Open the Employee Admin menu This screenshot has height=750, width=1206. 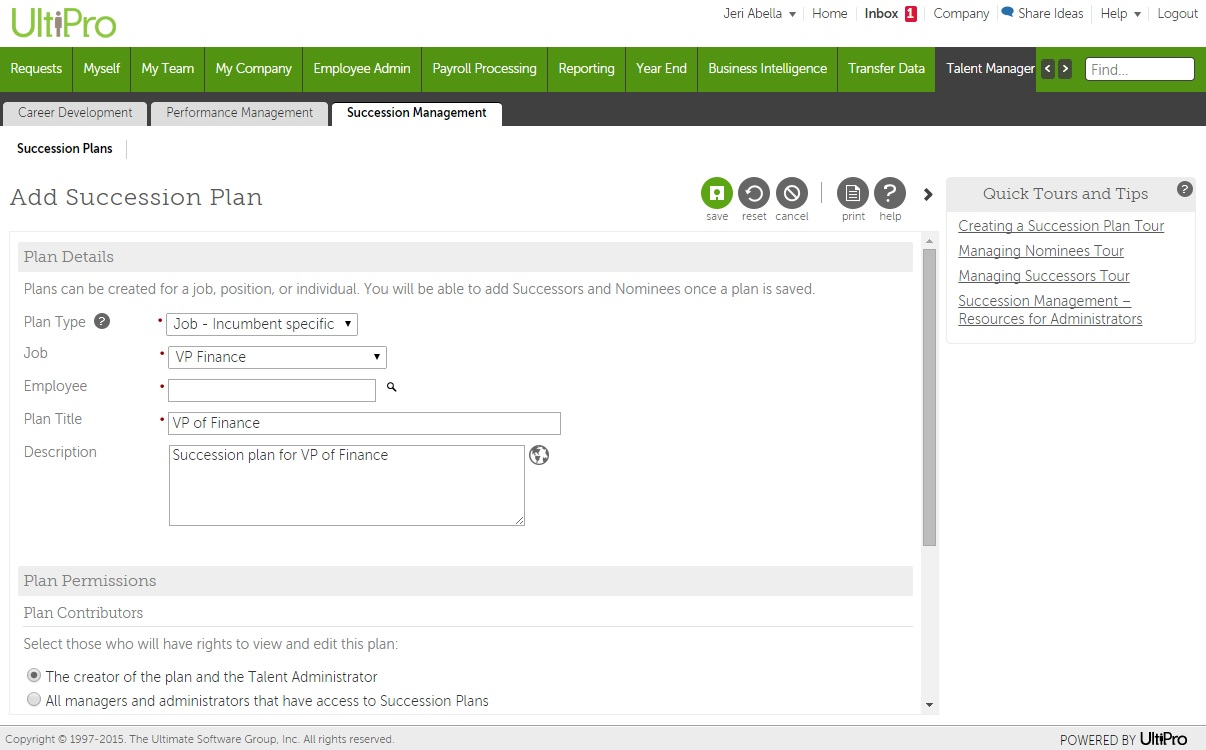click(362, 69)
